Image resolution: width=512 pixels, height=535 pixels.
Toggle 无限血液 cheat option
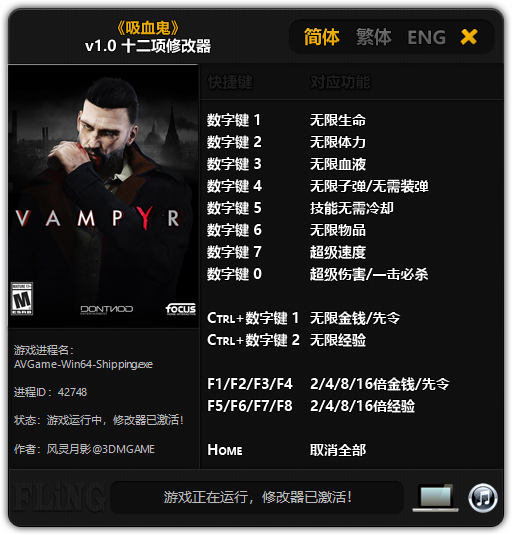tap(337, 164)
